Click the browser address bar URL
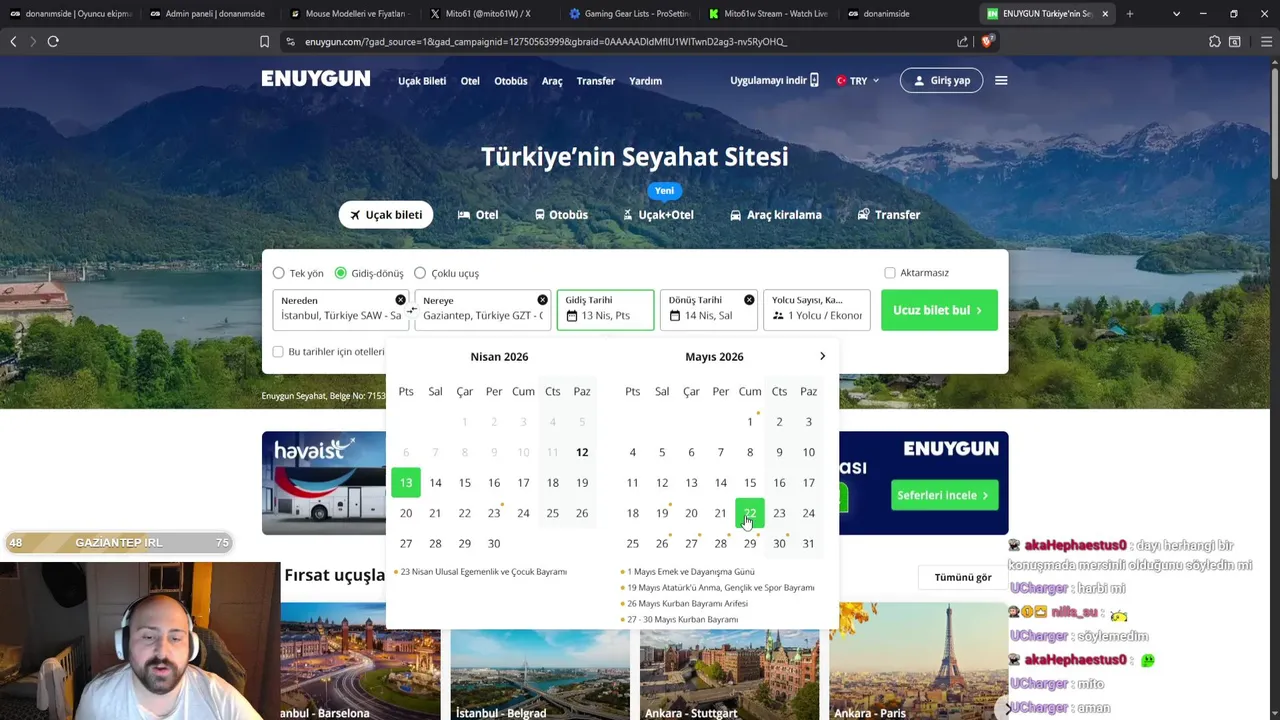 pos(546,41)
